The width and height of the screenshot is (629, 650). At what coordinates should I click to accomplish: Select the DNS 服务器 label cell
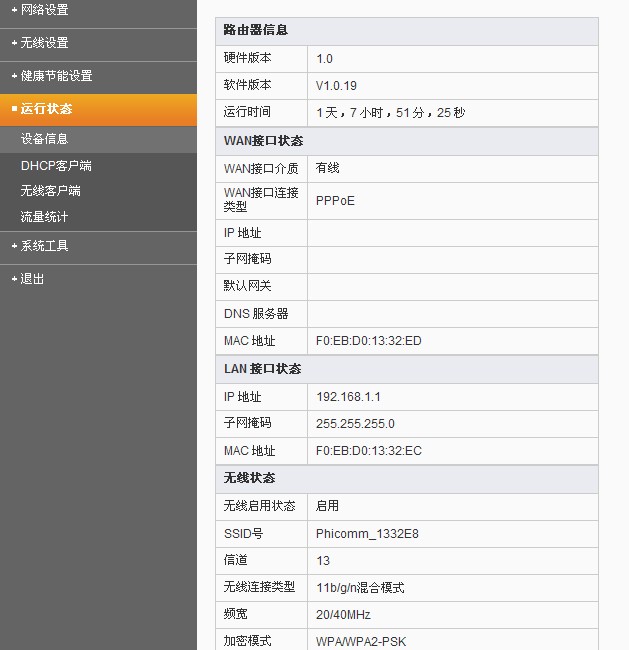[262, 314]
